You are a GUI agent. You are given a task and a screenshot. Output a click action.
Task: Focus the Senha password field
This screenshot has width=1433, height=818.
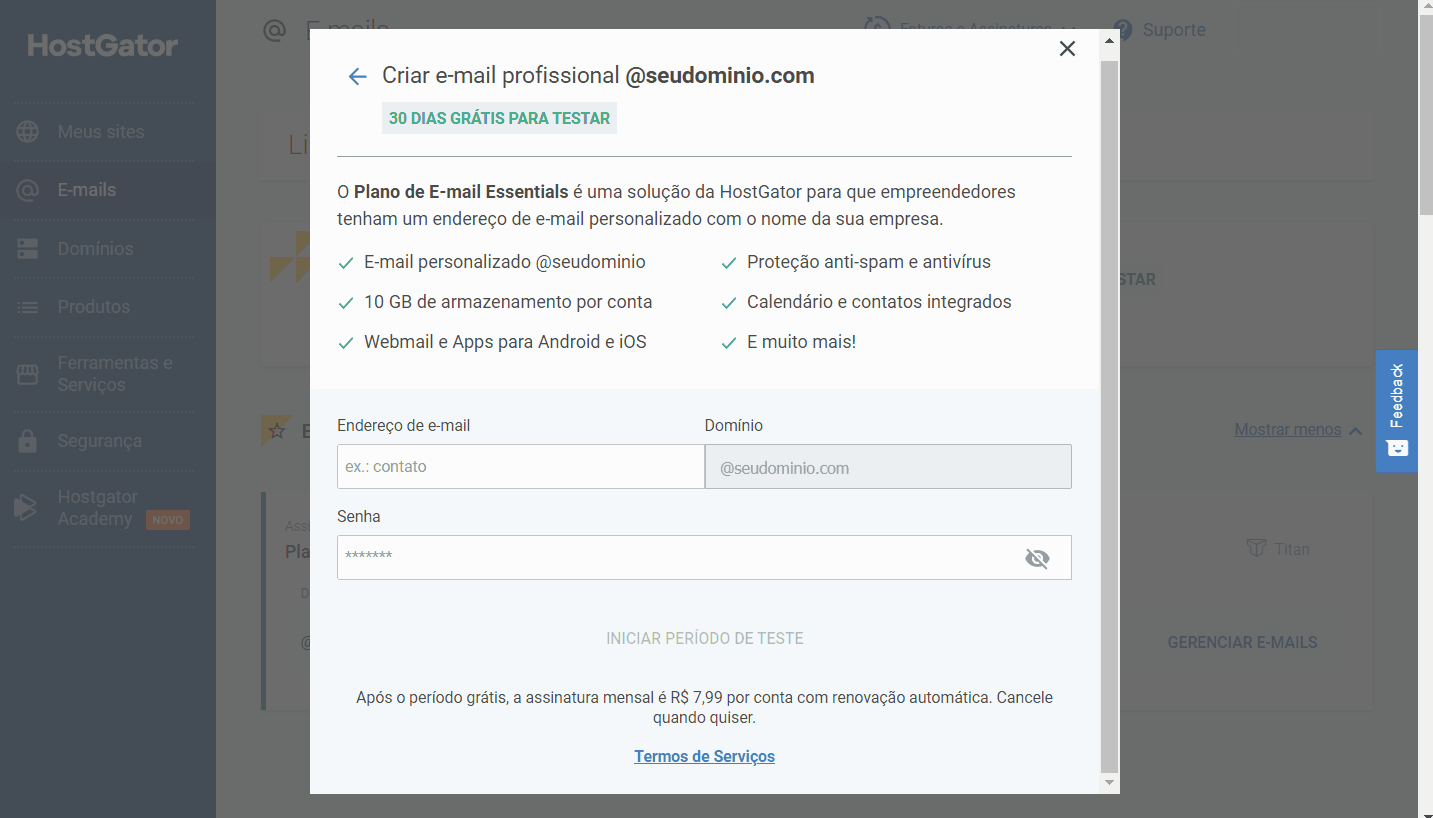coord(704,558)
